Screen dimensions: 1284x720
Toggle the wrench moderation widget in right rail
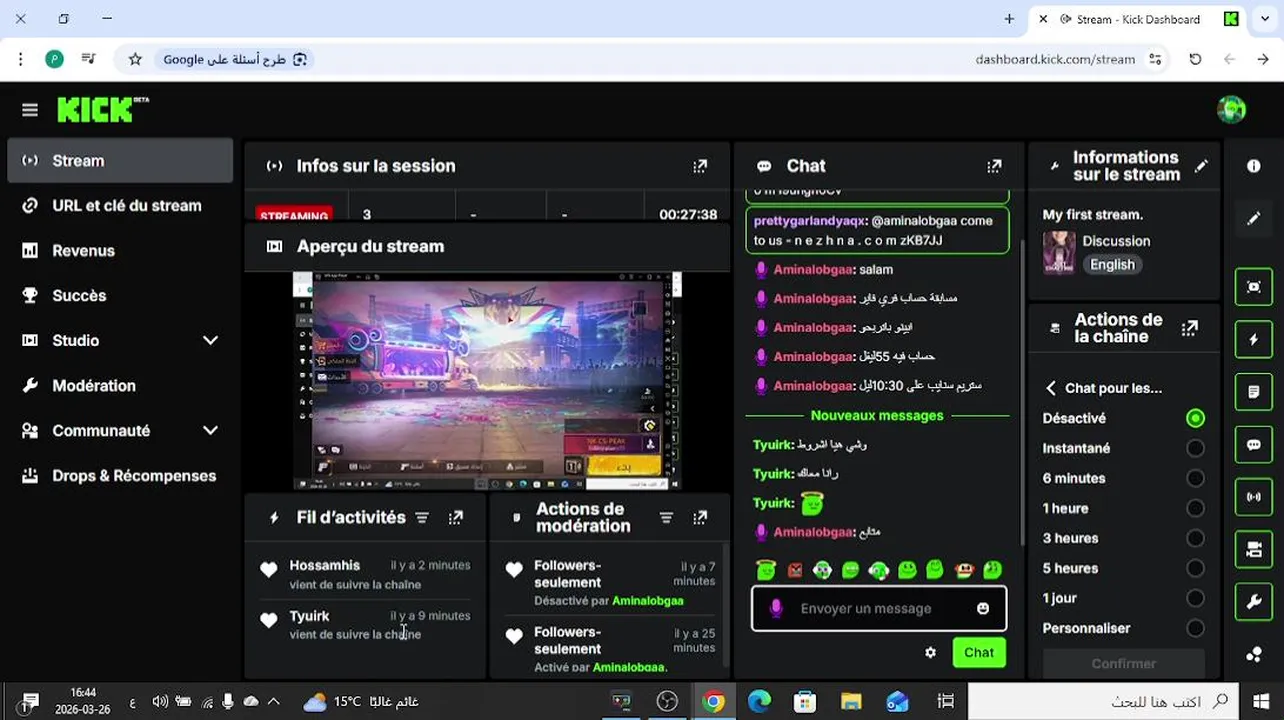[1254, 601]
